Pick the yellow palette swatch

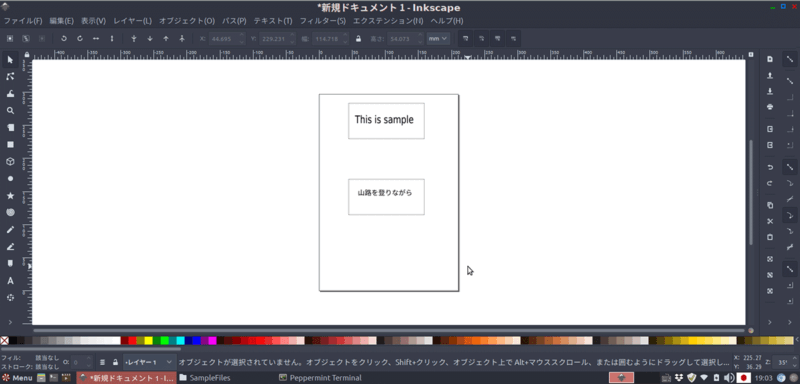pyautogui.click(x=148, y=340)
